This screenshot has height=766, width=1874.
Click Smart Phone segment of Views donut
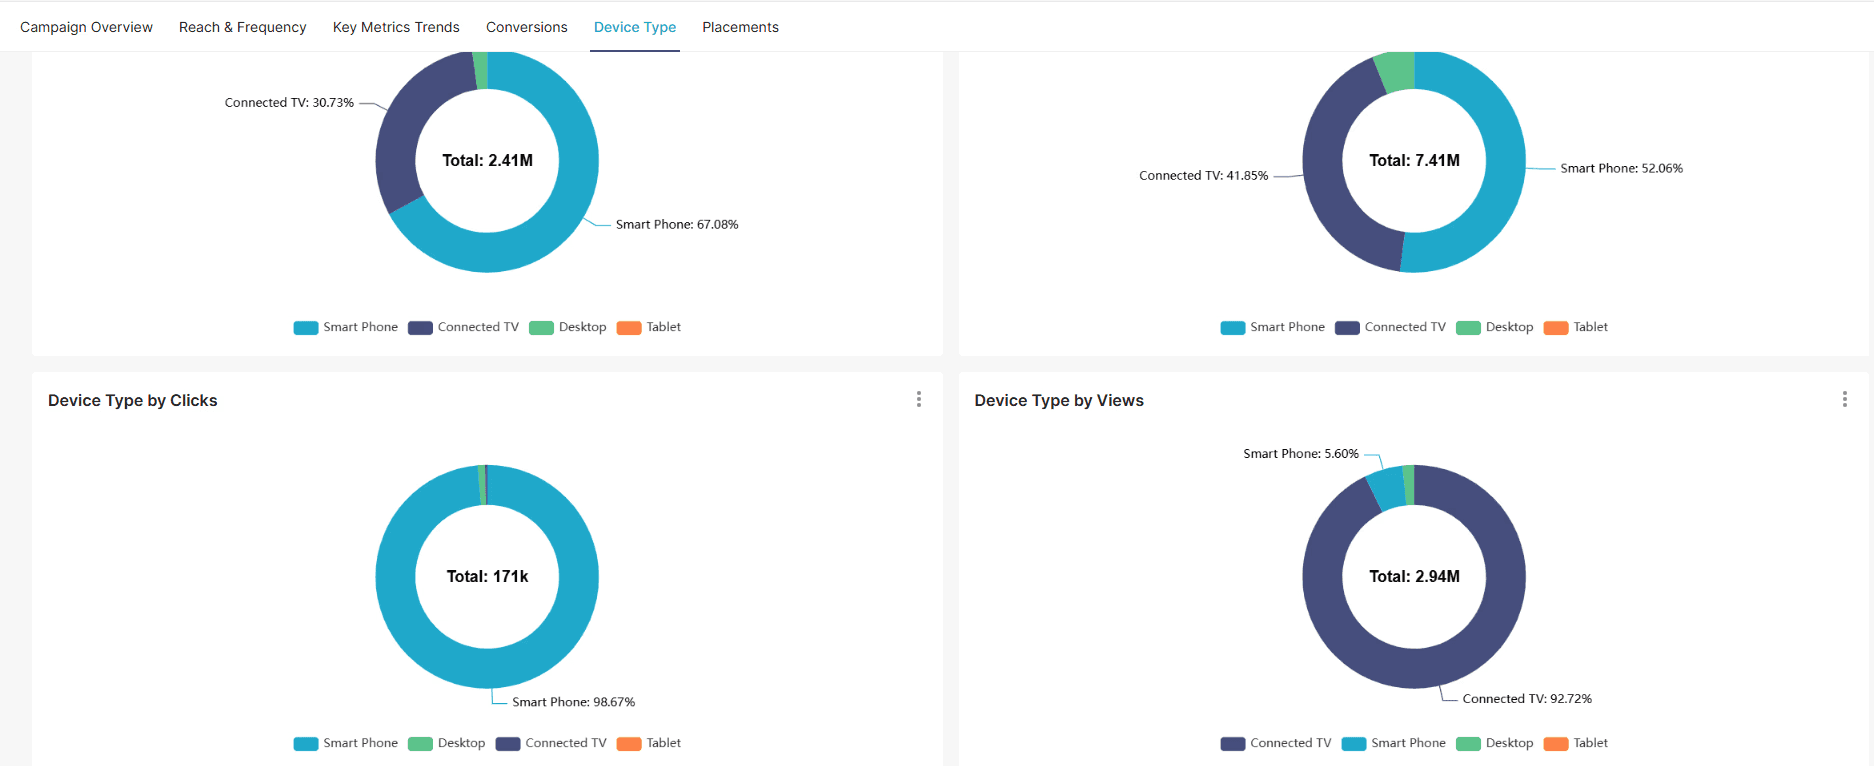[1388, 489]
